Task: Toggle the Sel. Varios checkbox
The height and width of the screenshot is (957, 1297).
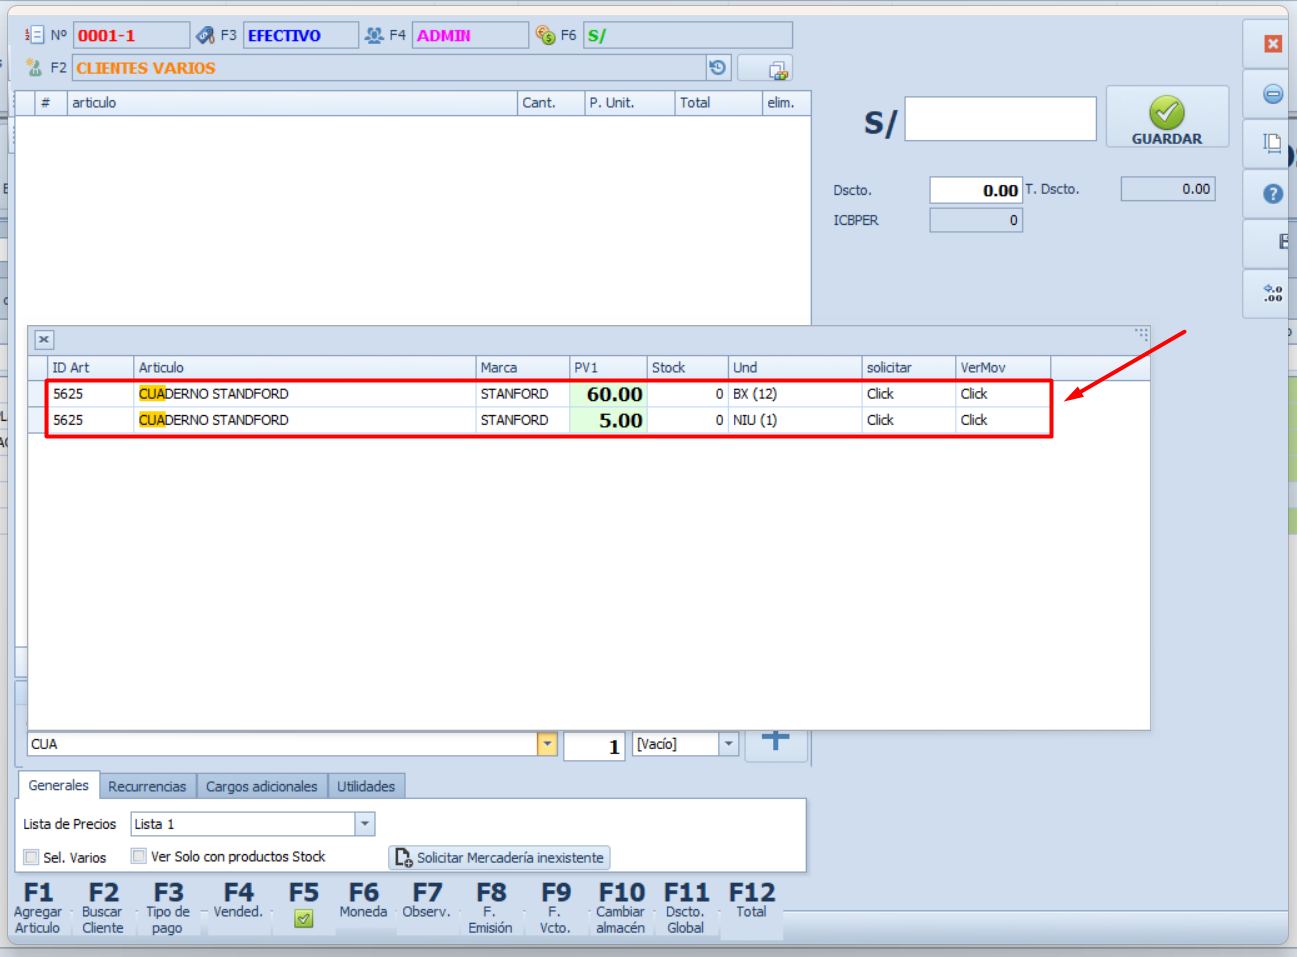Action: (32, 857)
